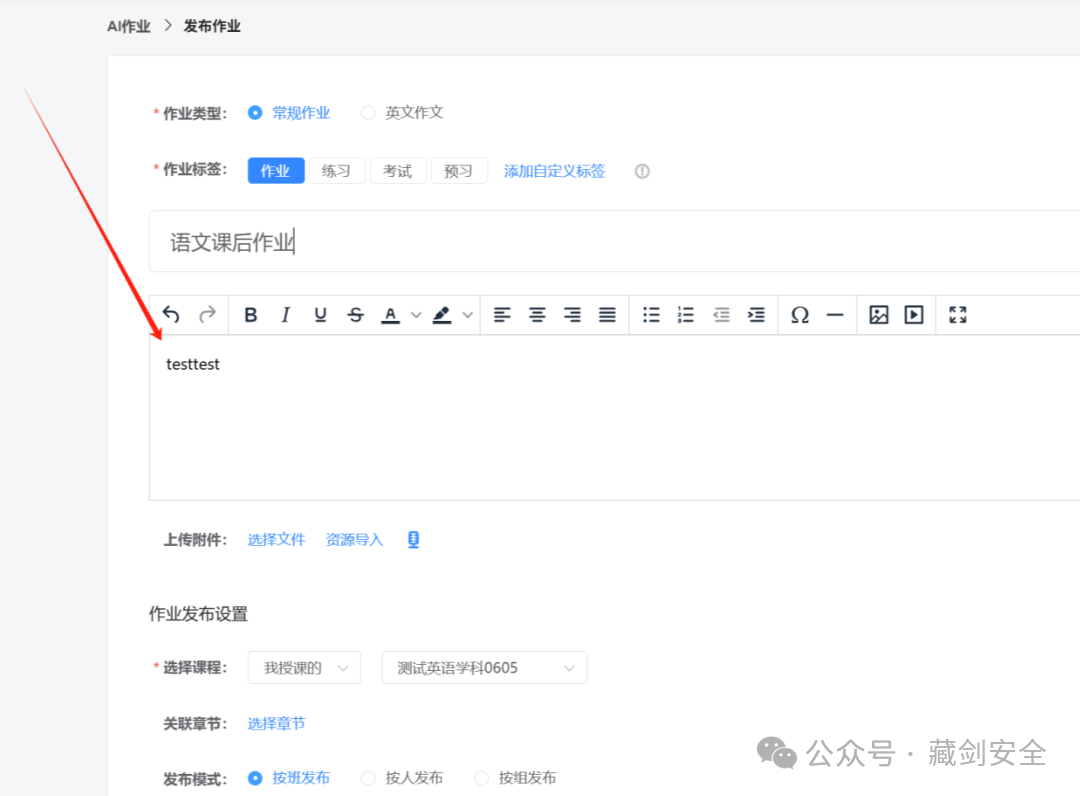The image size is (1080, 796).
Task: Go back via the AI作业 breadcrumb
Action: 128,25
